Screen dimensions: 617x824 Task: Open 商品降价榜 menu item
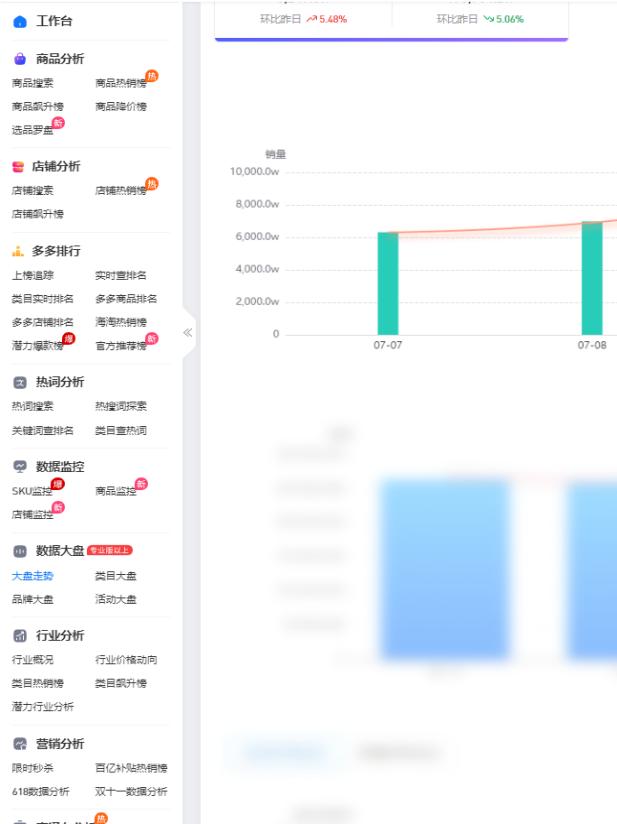[121, 107]
